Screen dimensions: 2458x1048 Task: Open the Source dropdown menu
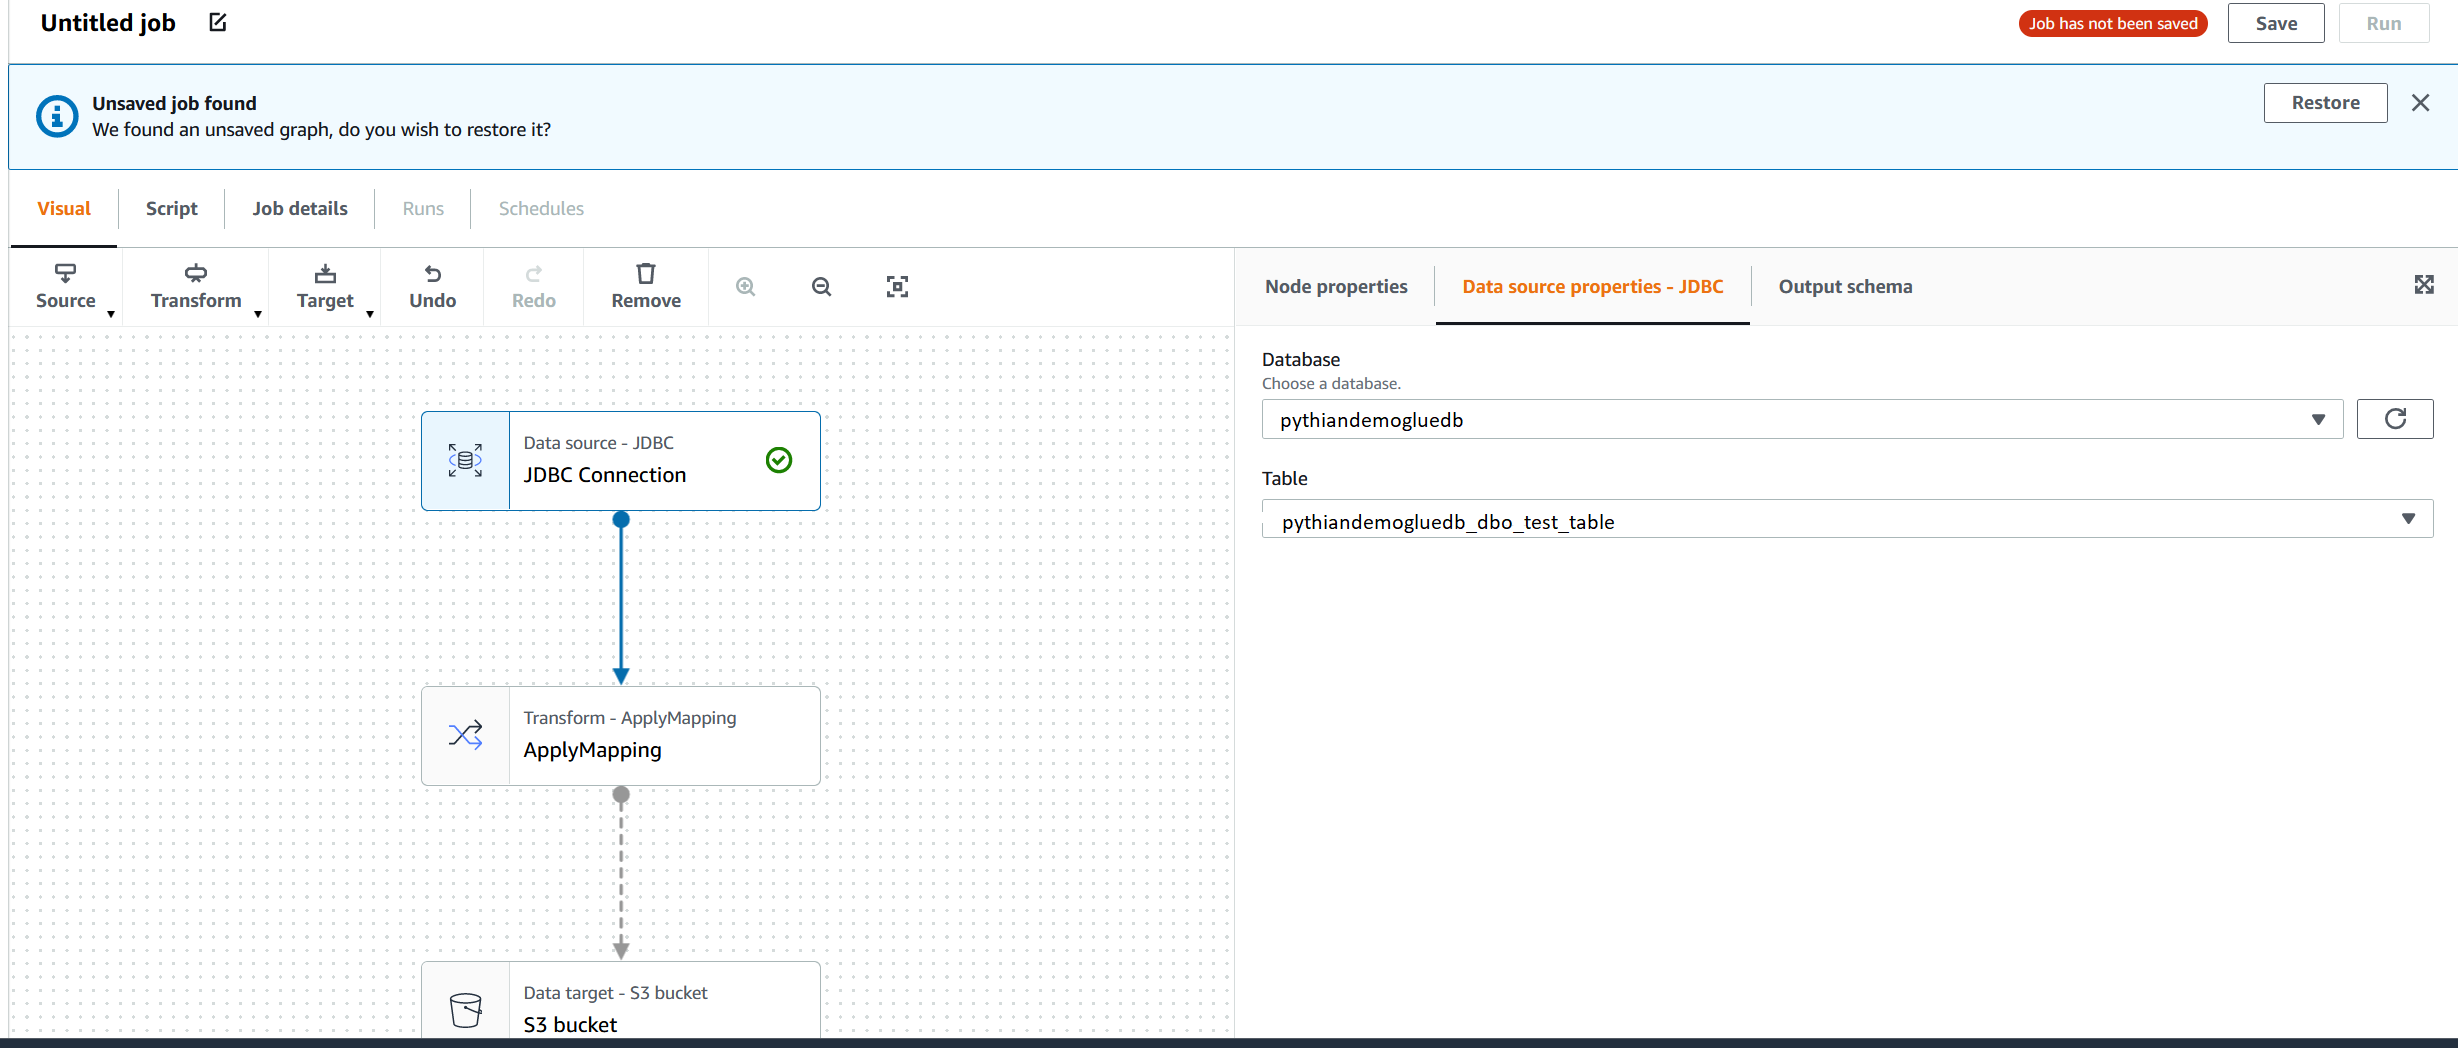click(x=66, y=286)
